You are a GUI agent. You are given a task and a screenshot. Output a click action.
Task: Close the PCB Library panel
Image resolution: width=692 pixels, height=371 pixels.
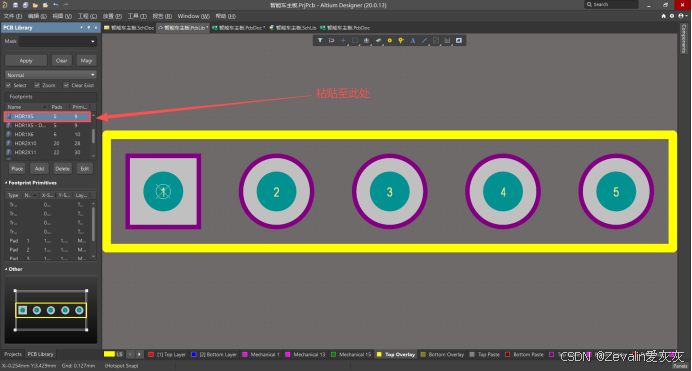click(x=96, y=27)
